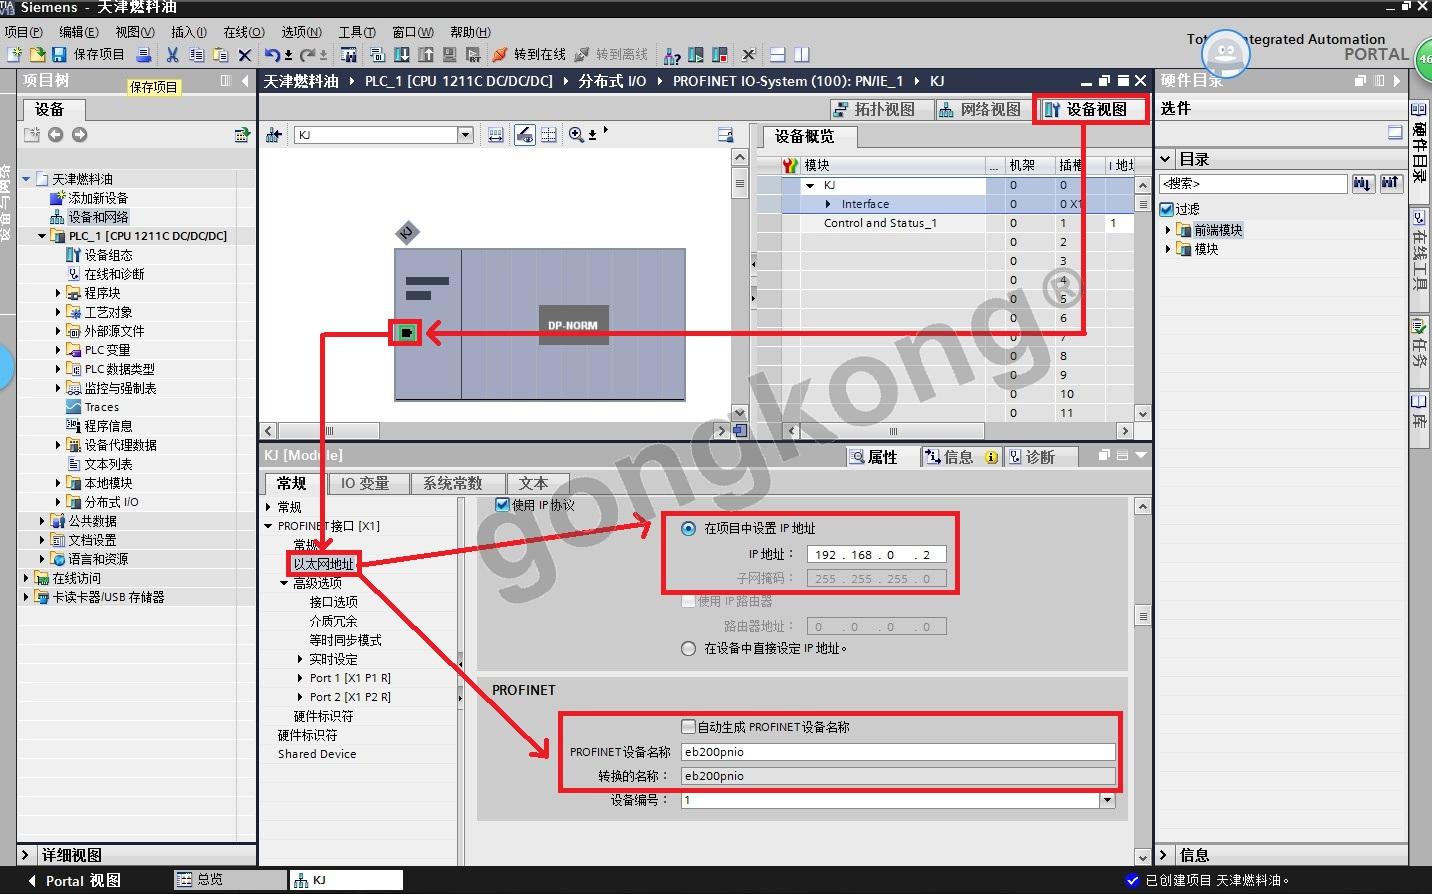Click the open project icon
The width and height of the screenshot is (1432, 894).
(37, 54)
